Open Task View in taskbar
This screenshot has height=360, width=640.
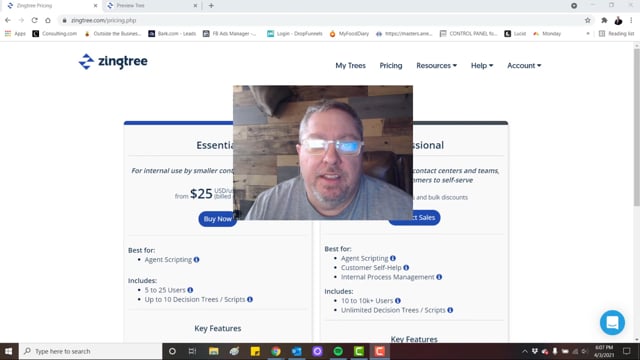(192, 351)
